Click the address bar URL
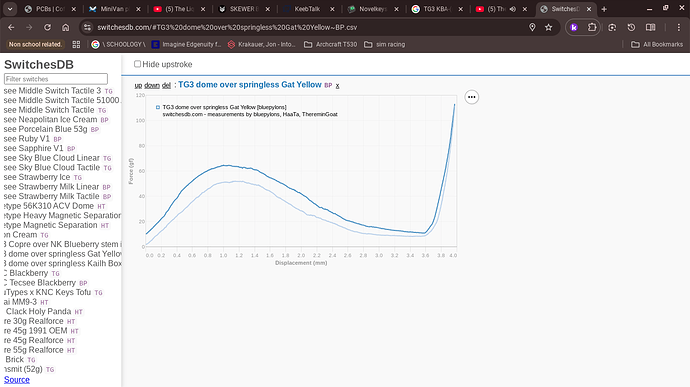690x387 pixels. pyautogui.click(x=227, y=27)
